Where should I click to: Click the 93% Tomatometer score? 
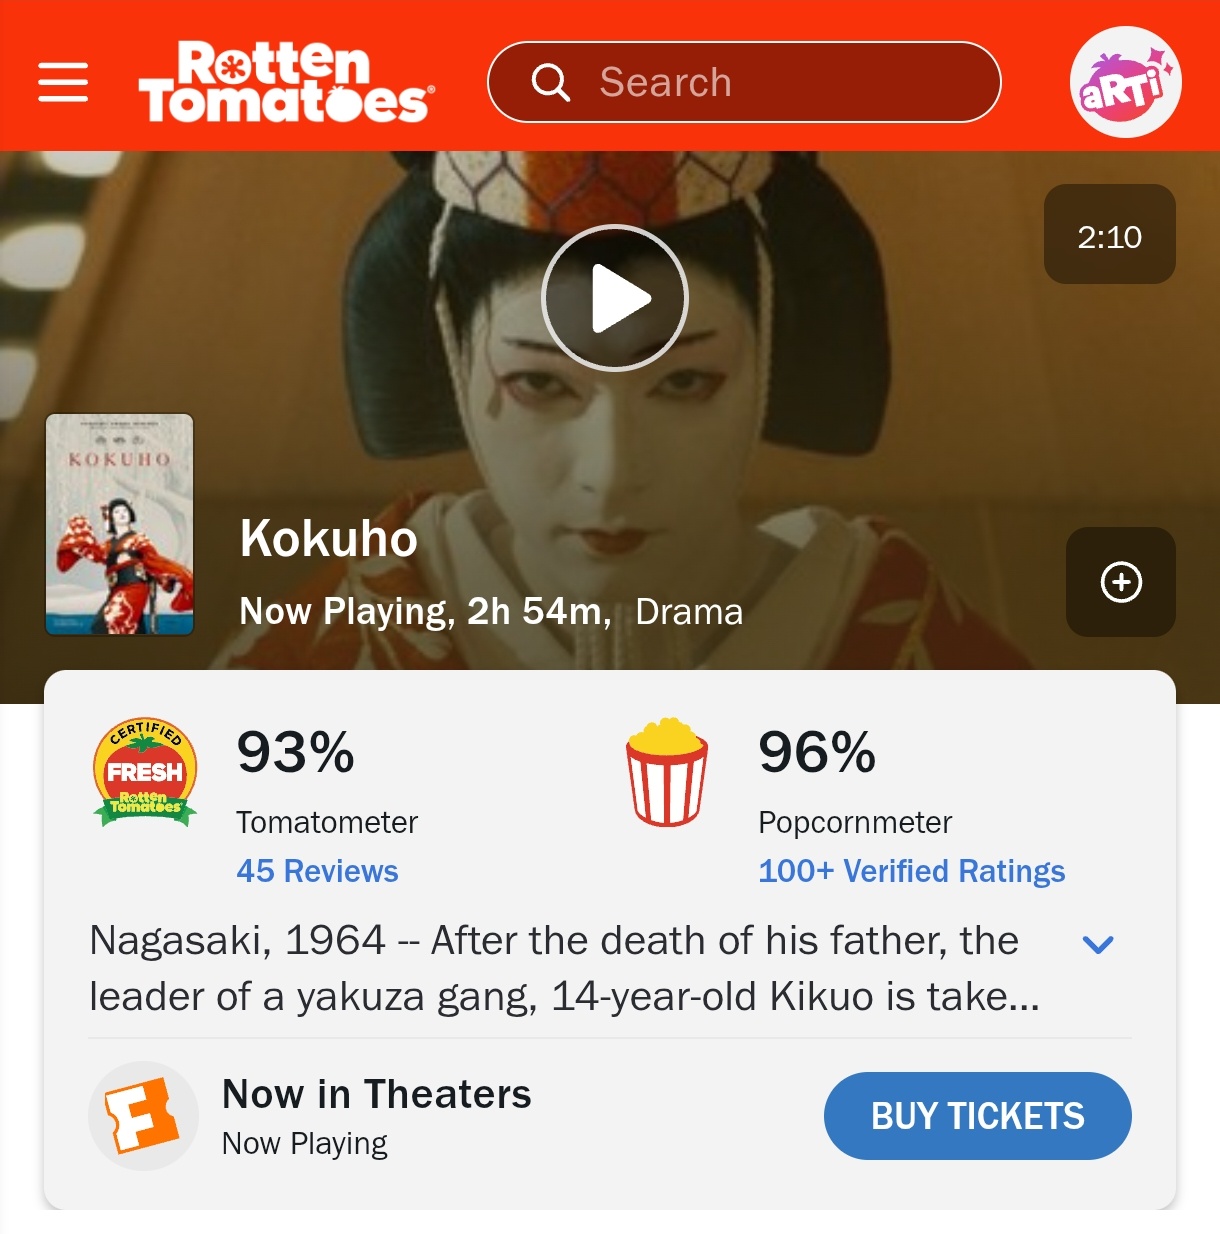(x=296, y=752)
